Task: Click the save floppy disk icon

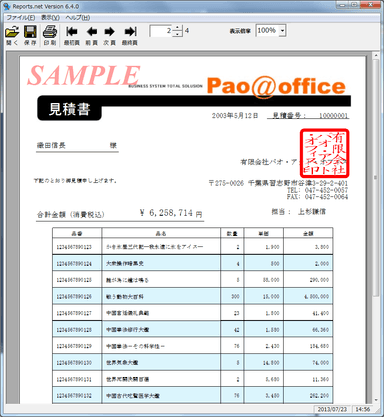Action: pyautogui.click(x=30, y=32)
